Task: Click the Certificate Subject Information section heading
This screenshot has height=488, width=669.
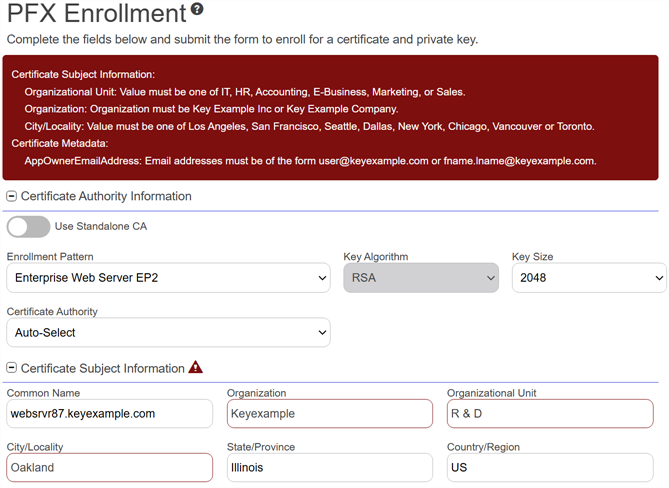Action: 102,368
